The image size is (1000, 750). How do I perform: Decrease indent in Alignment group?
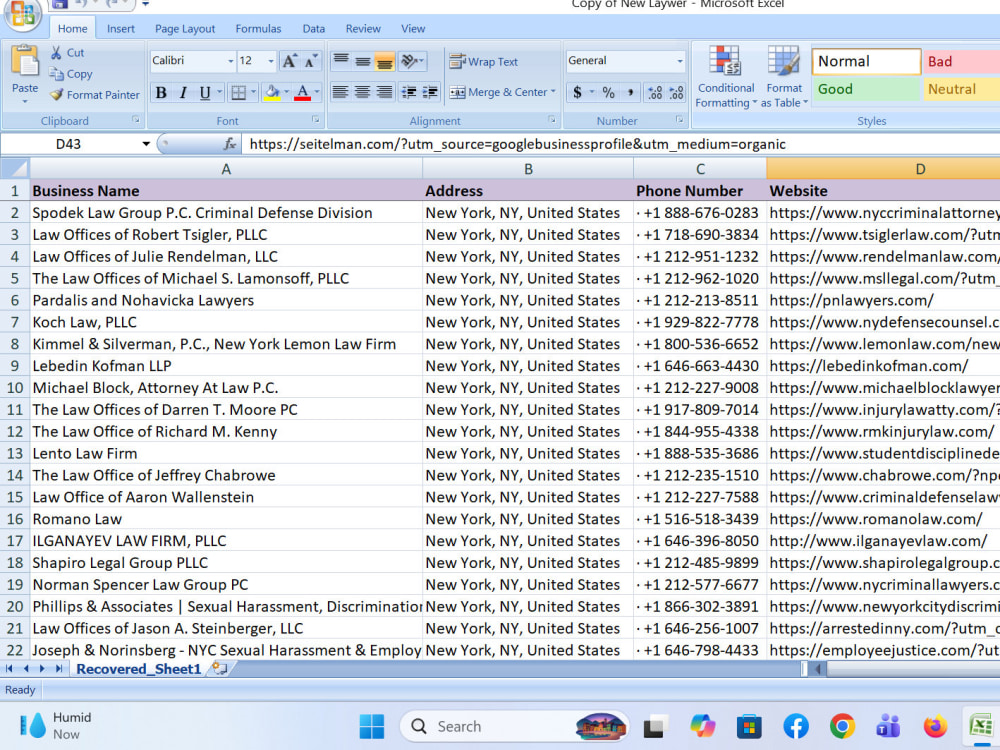tap(409, 92)
